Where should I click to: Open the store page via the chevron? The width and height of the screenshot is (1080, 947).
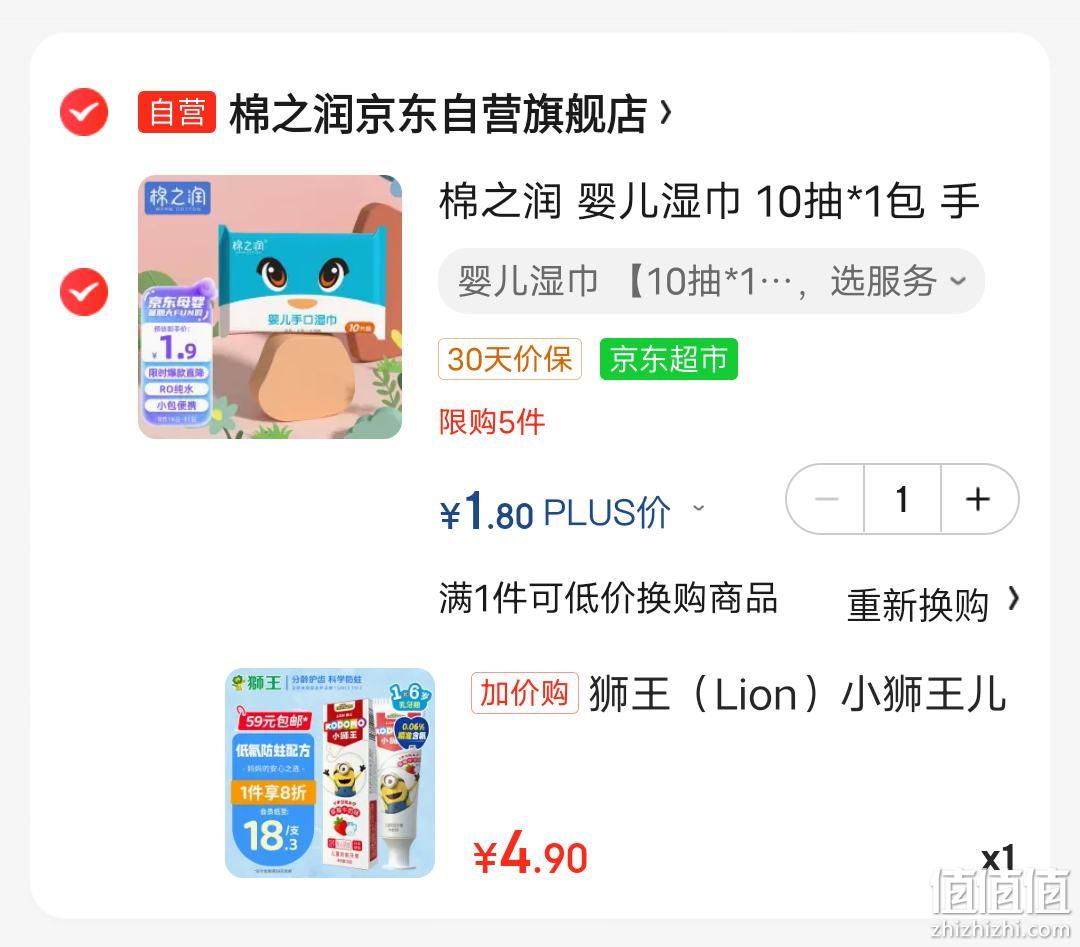[665, 112]
